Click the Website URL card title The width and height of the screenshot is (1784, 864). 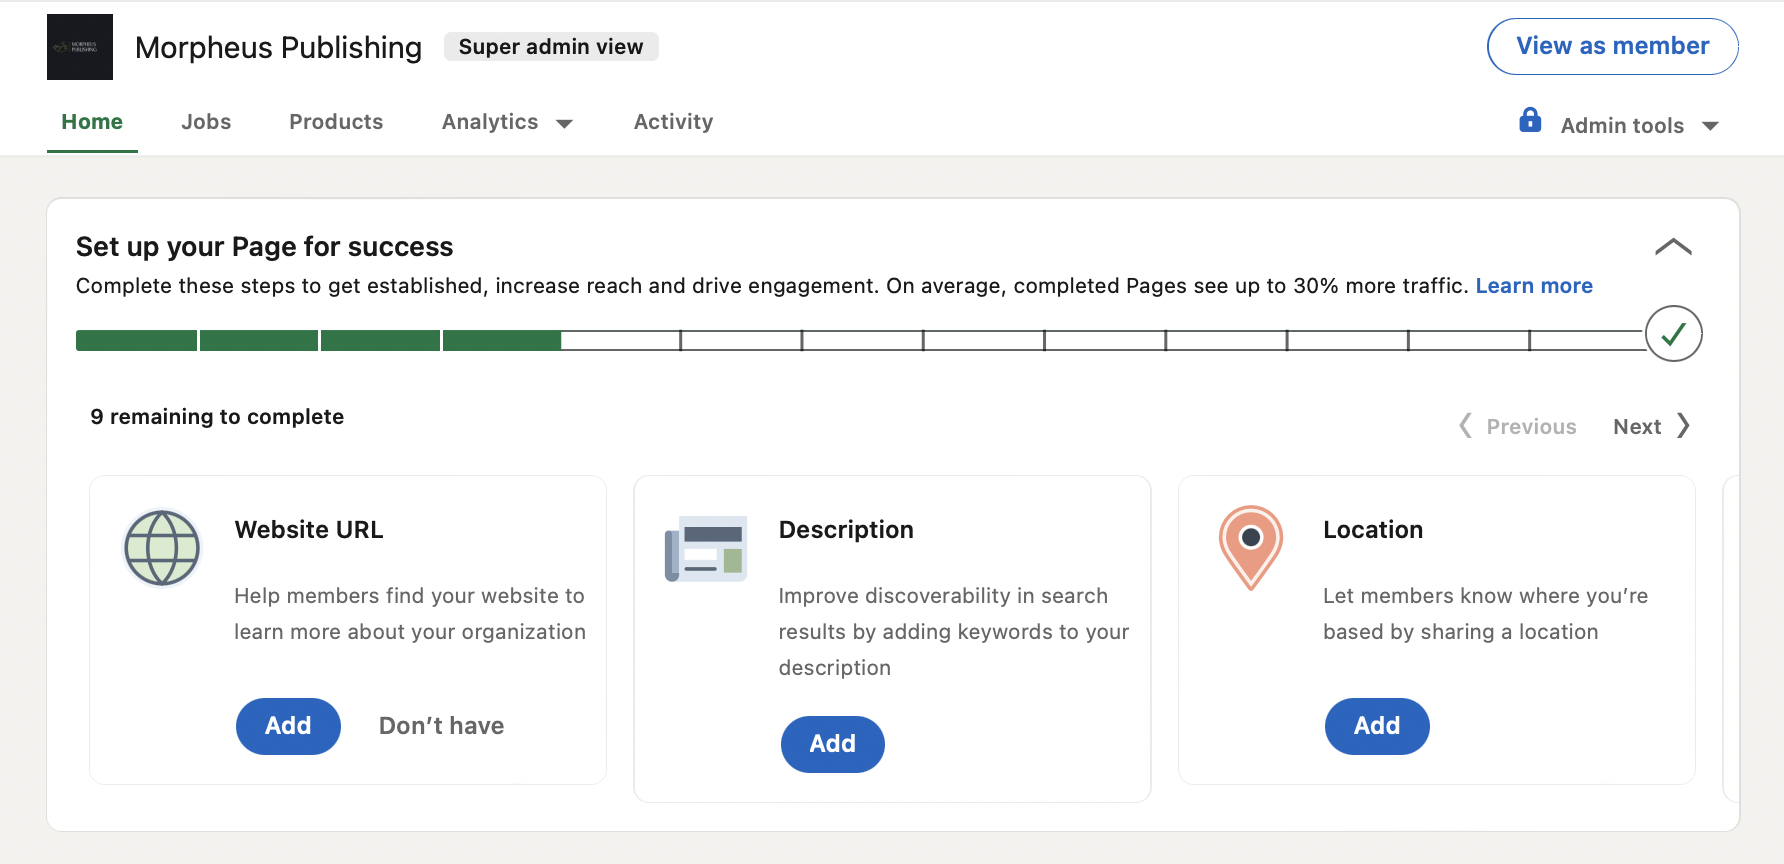tap(309, 530)
